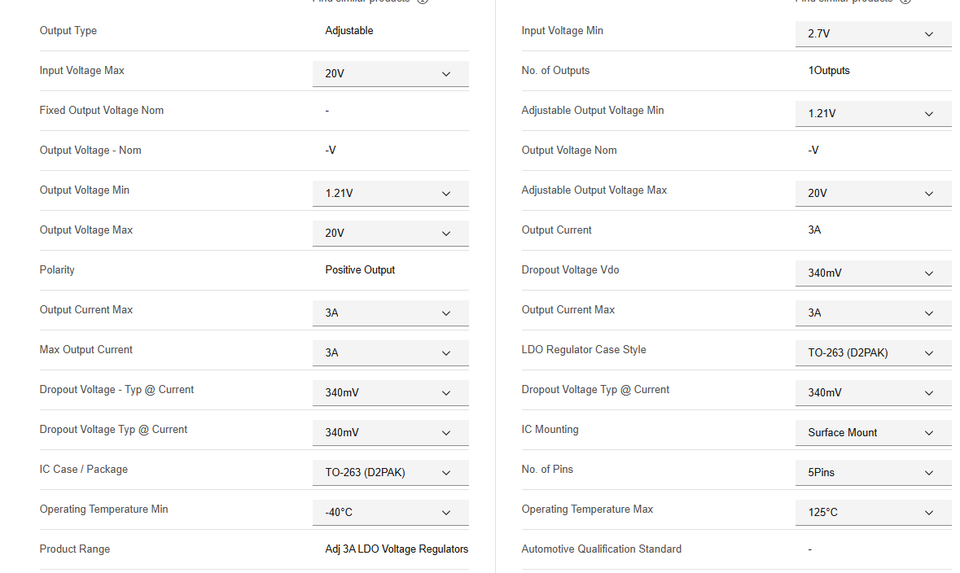This screenshot has height=573, width=960.
Task: Expand the Max Output Current dropdown
Action: pos(390,352)
